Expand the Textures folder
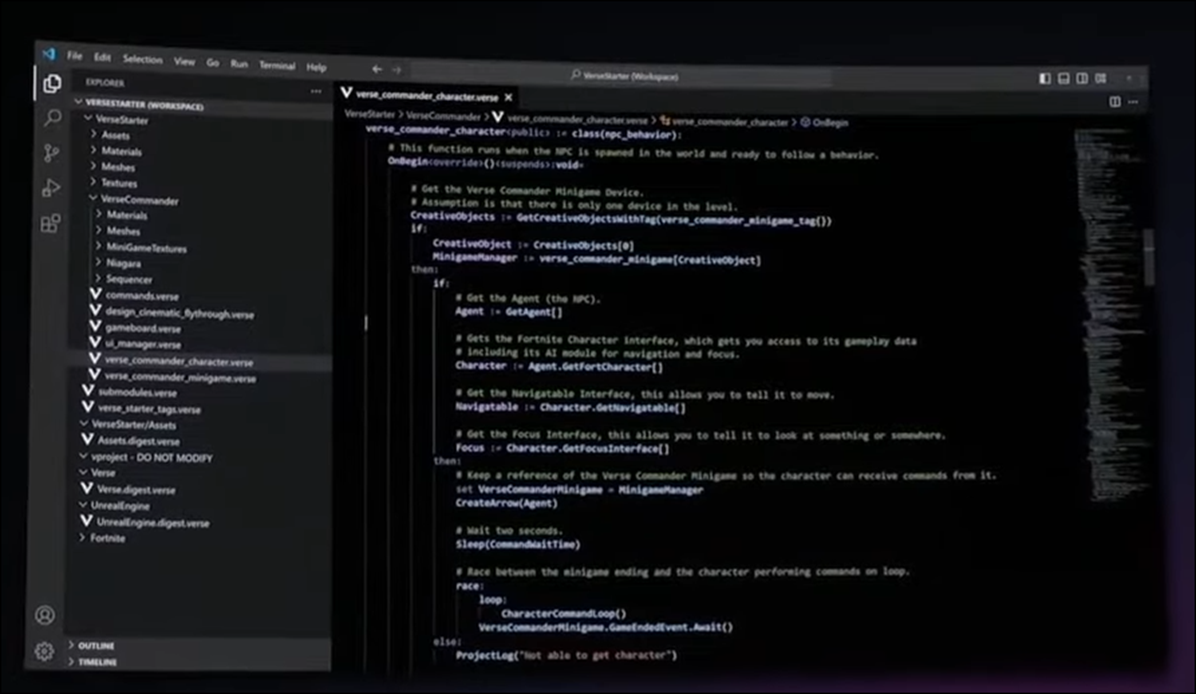Screen dimensions: 1196x694 click(120, 183)
